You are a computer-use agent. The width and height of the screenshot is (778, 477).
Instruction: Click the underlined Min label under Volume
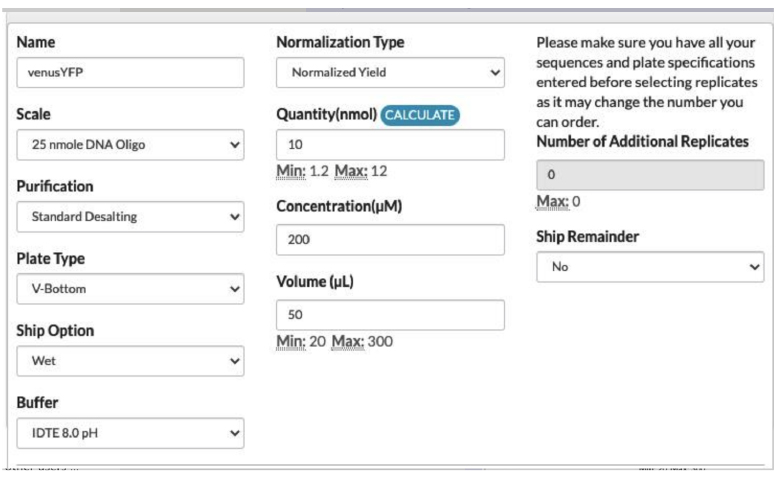(290, 342)
